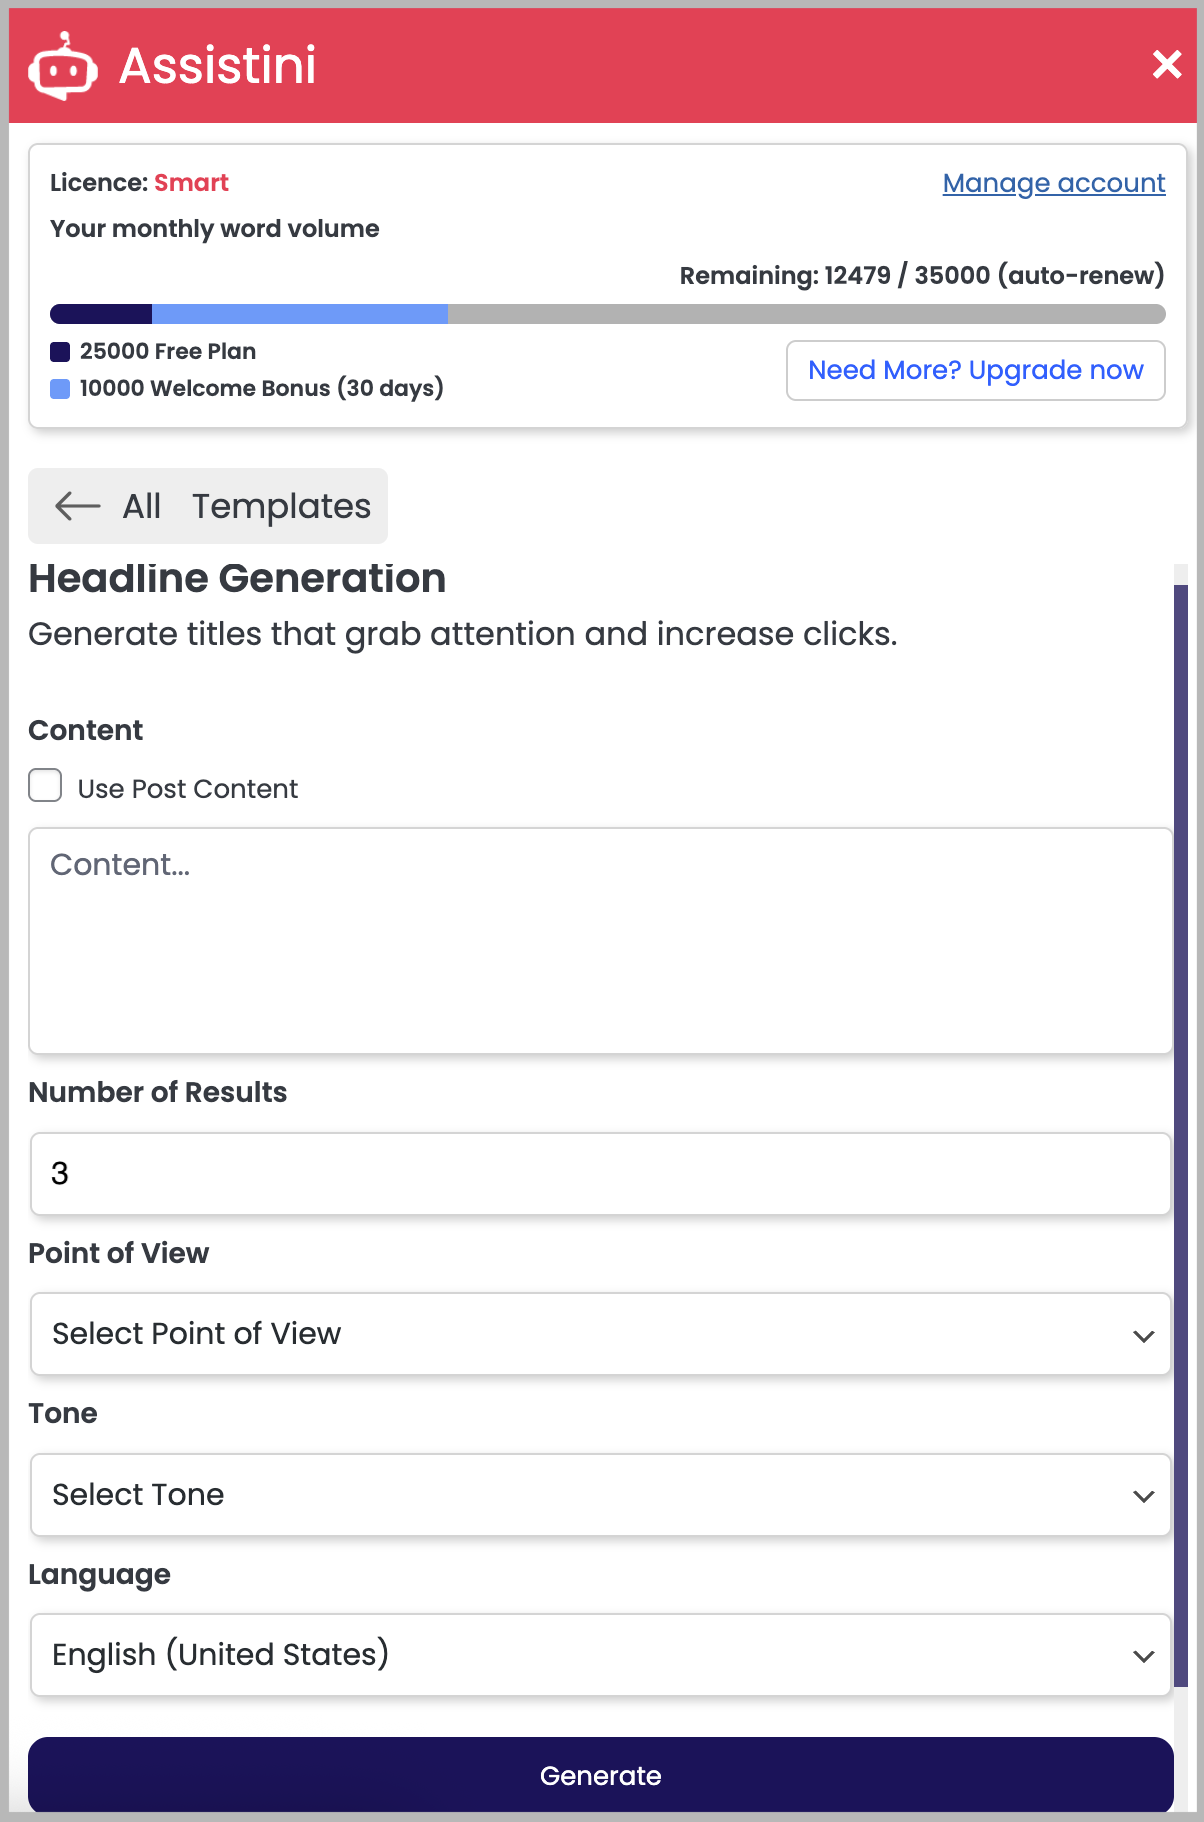Open the Language dropdown
The width and height of the screenshot is (1204, 1822).
coord(600,1655)
